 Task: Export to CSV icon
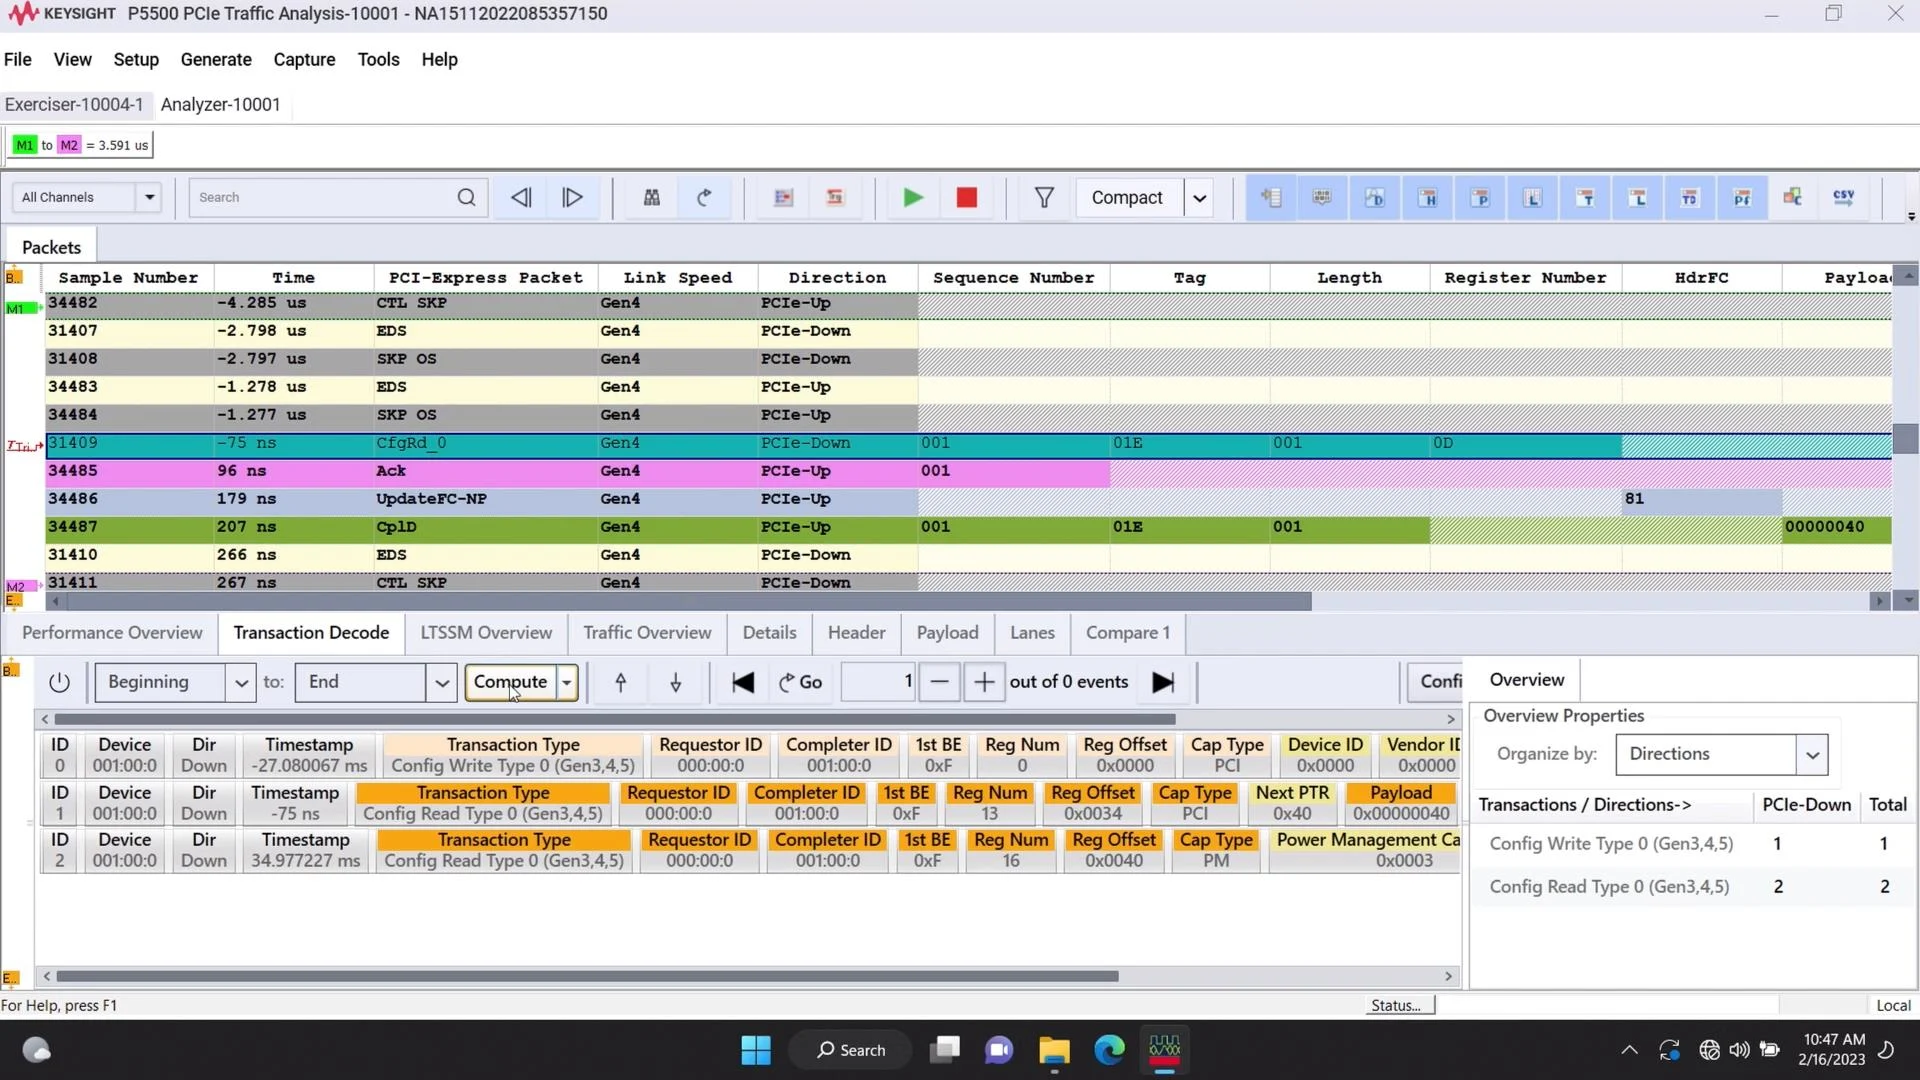[x=1844, y=197]
